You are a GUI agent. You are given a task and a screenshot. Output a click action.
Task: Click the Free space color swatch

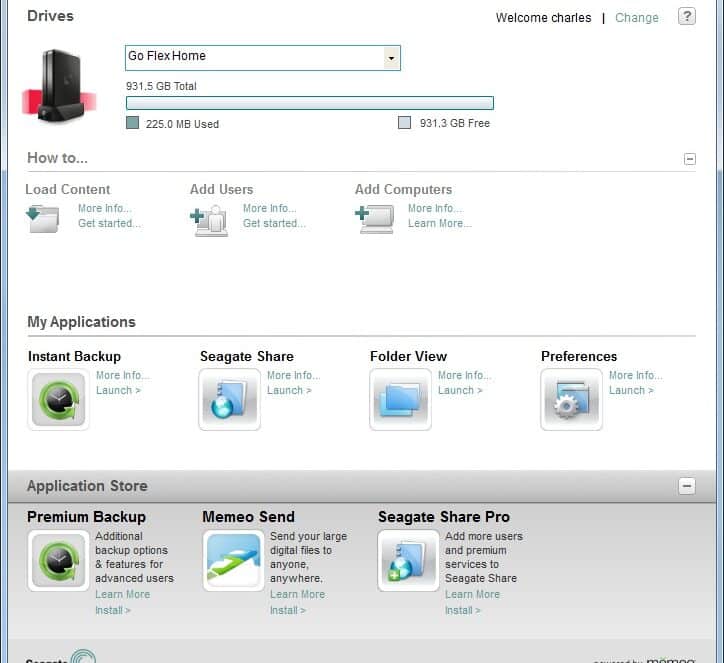[404, 123]
